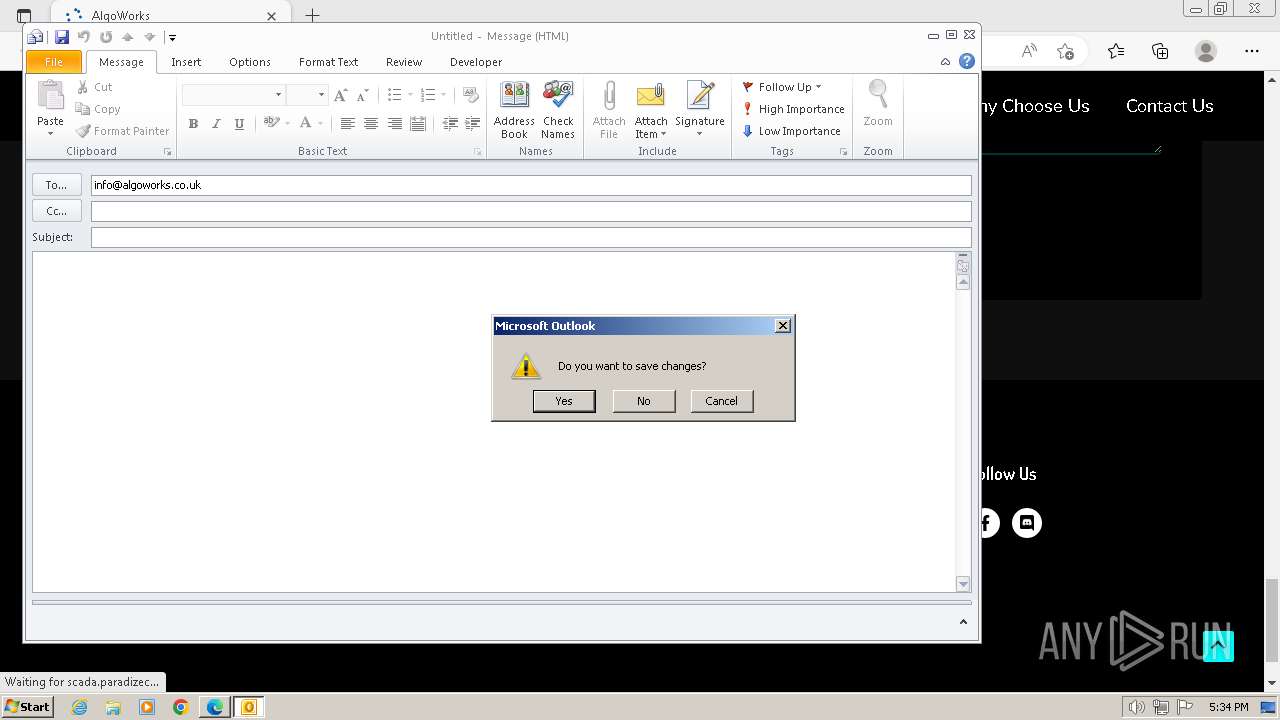This screenshot has height=720, width=1280.
Task: Cancel the Microsoft Outlook dialog
Action: click(x=721, y=401)
